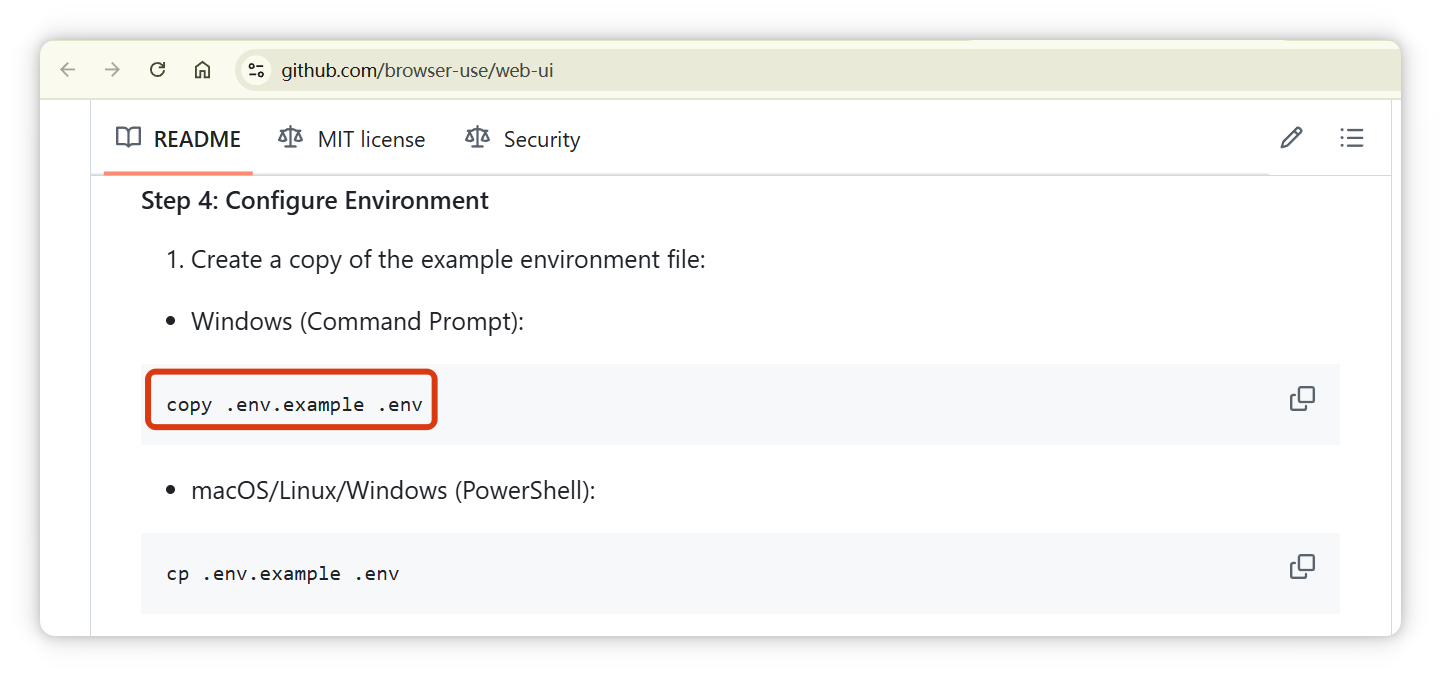Open the README outline list icon

[1351, 138]
